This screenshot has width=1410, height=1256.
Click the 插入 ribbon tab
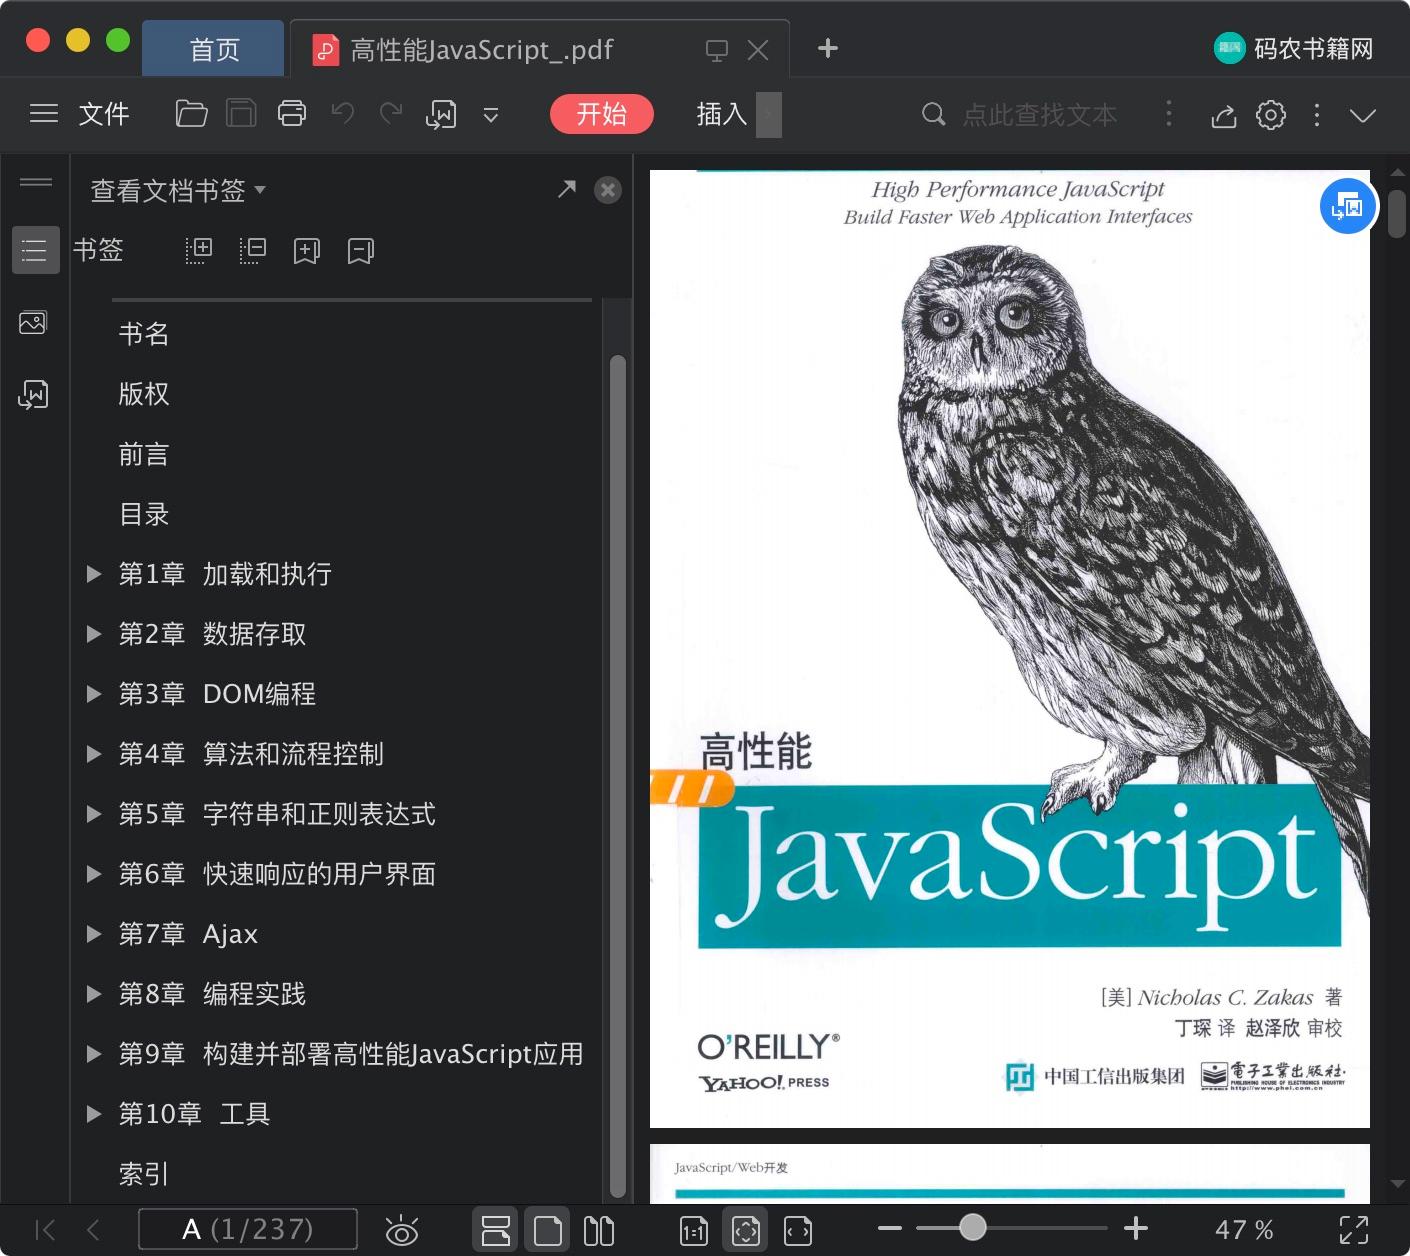click(722, 114)
